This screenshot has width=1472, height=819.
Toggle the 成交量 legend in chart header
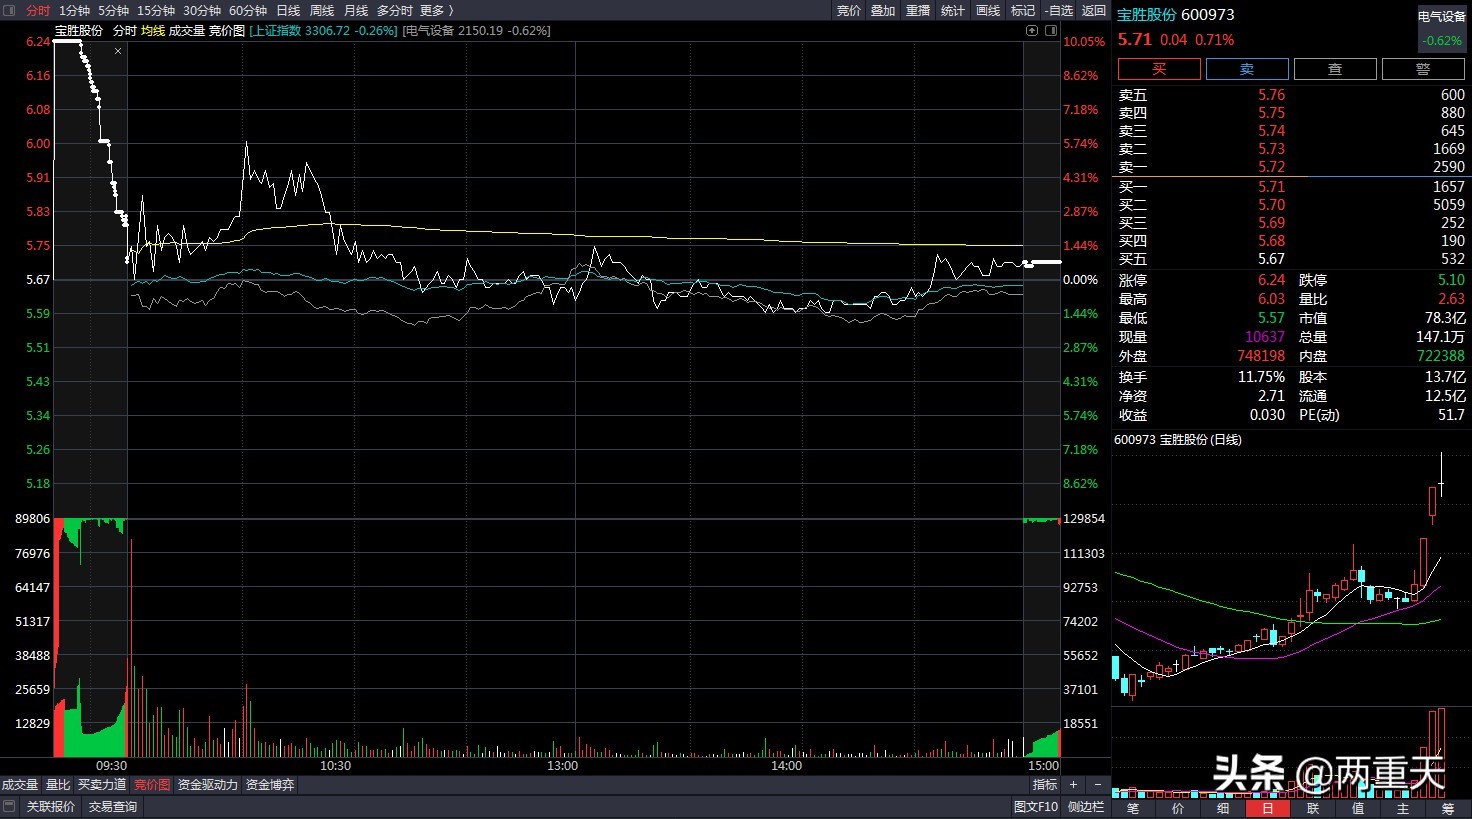(x=187, y=31)
